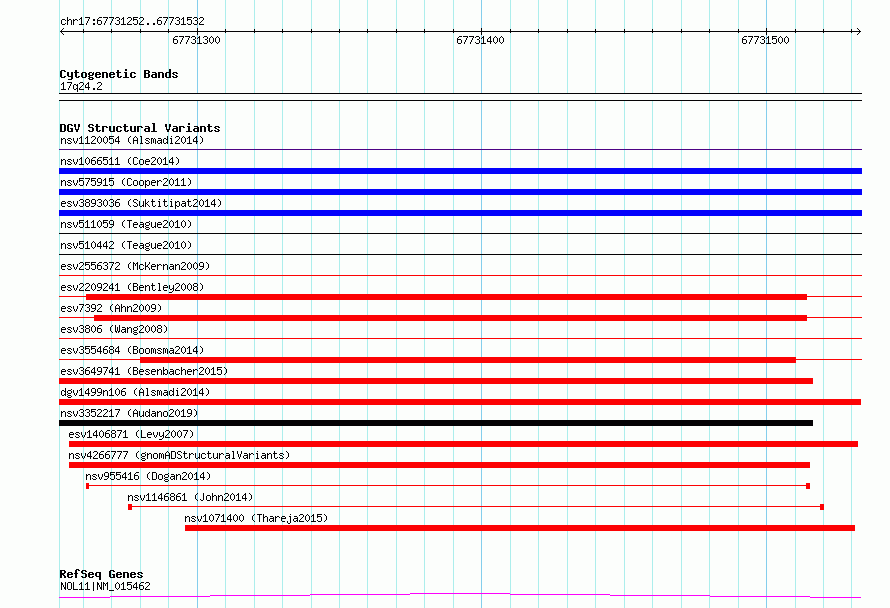This screenshot has width=890, height=608.
Task: Click the DGV Structural Variants track title
Action: pos(140,128)
